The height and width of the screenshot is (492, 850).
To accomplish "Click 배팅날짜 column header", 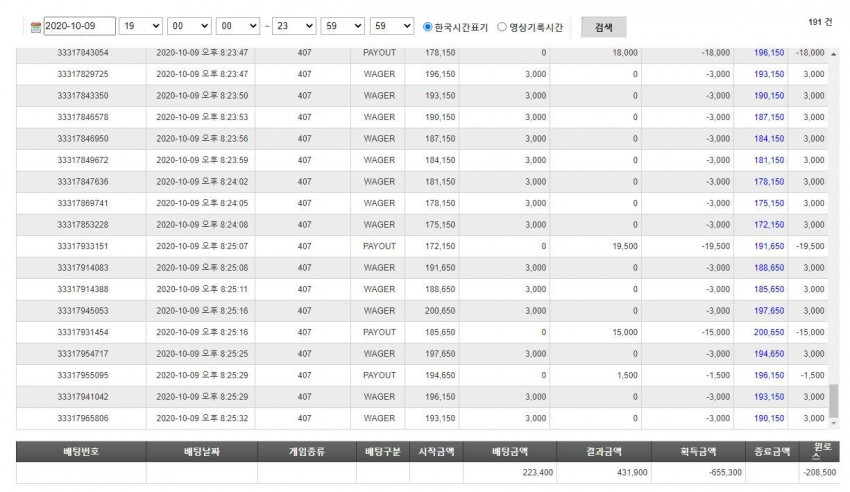I will [x=202, y=451].
